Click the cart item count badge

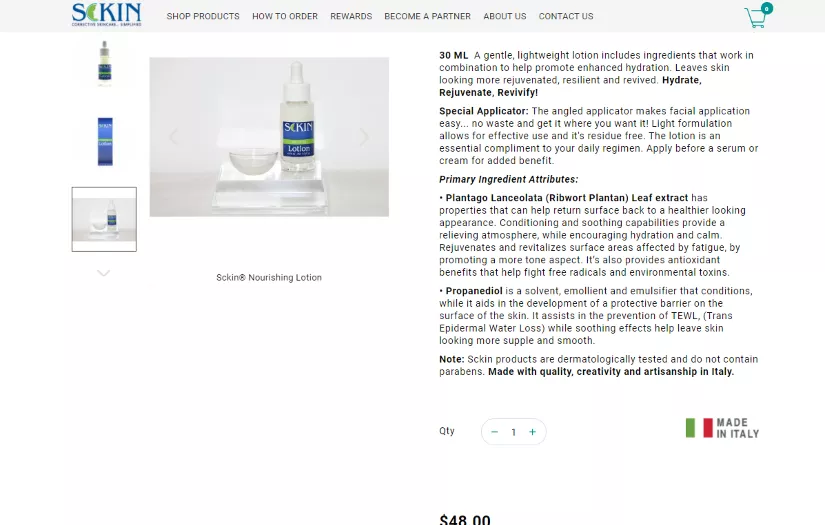click(x=767, y=8)
